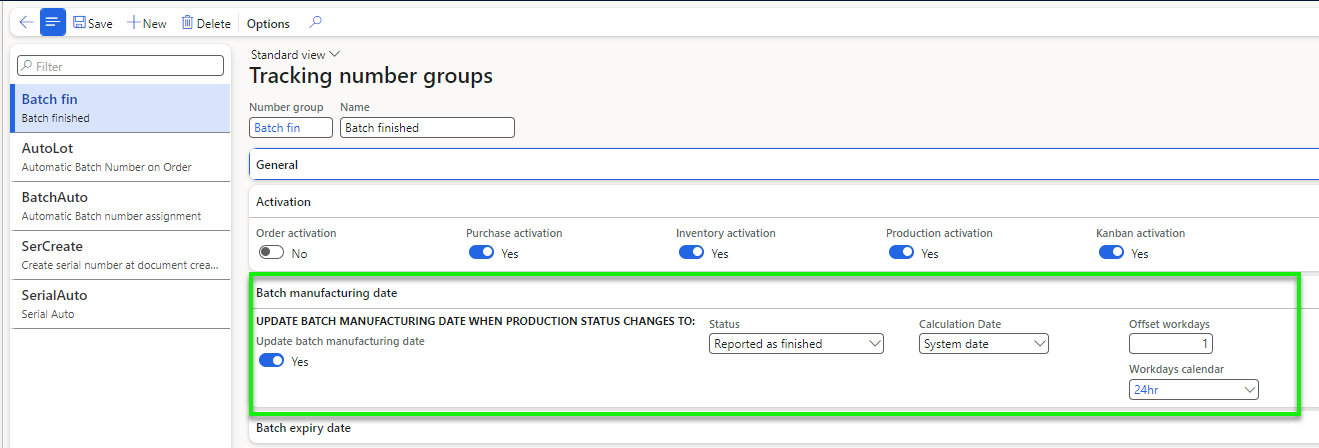Click the Offset workdays field
Viewport: 1319px width, 448px height.
tap(1171, 344)
